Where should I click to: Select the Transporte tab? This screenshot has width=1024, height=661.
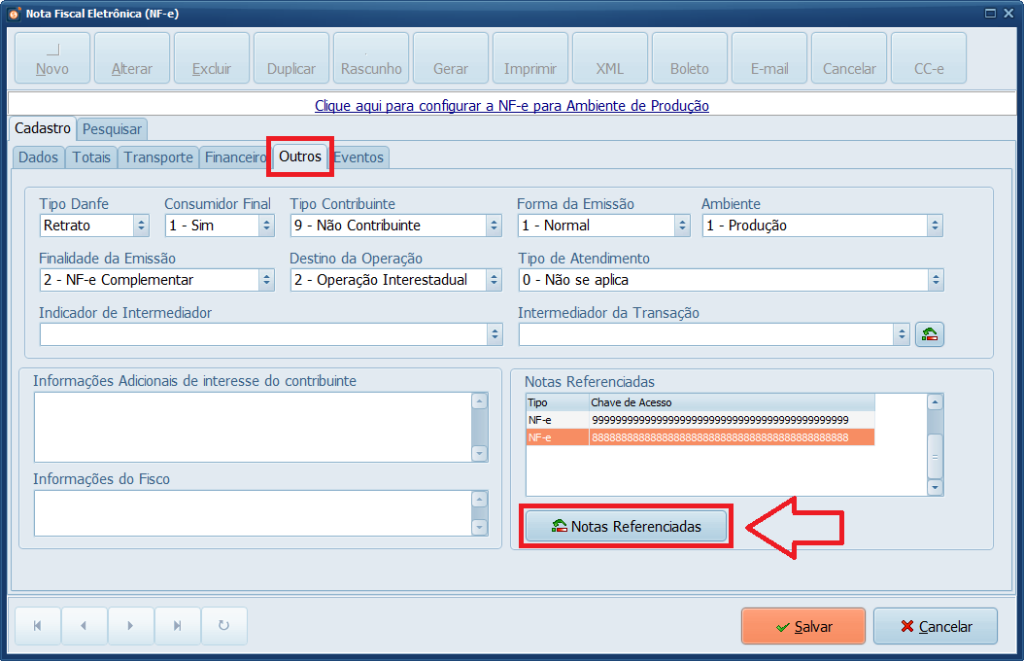pyautogui.click(x=158, y=157)
